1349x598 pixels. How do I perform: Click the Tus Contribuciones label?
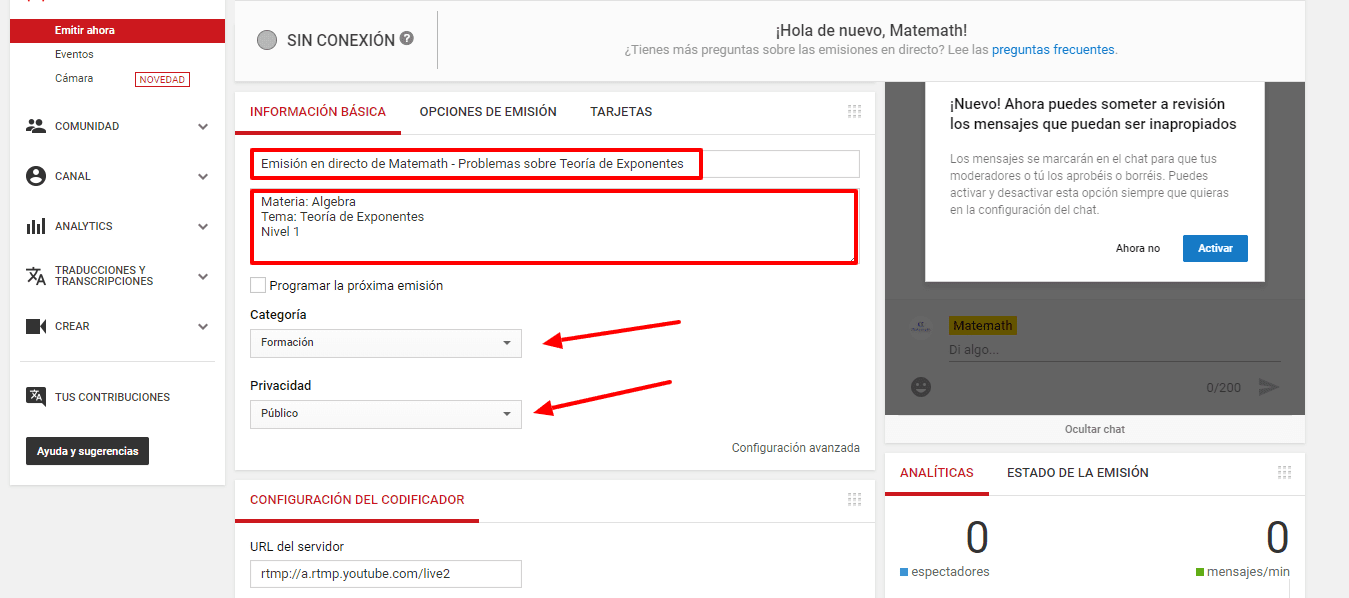[112, 397]
